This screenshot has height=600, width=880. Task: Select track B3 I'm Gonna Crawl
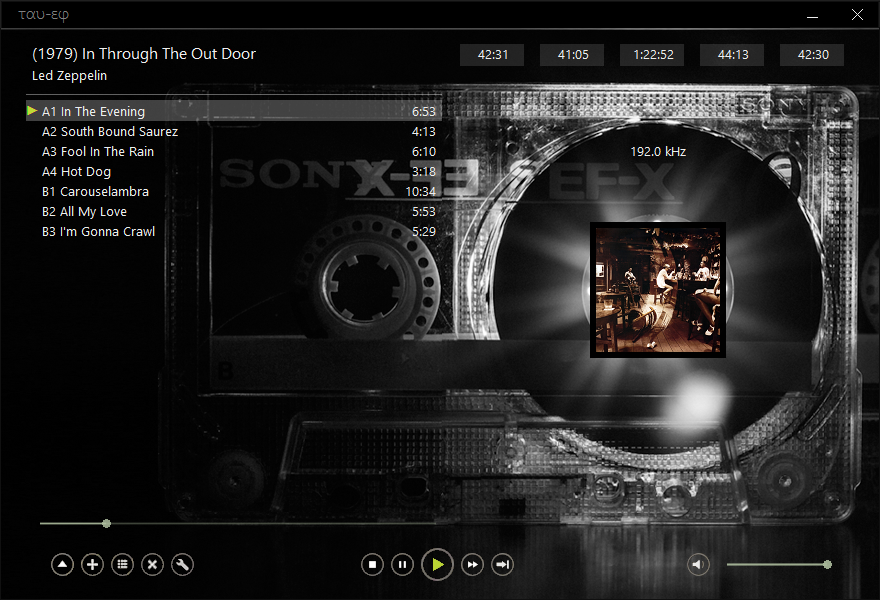[98, 232]
